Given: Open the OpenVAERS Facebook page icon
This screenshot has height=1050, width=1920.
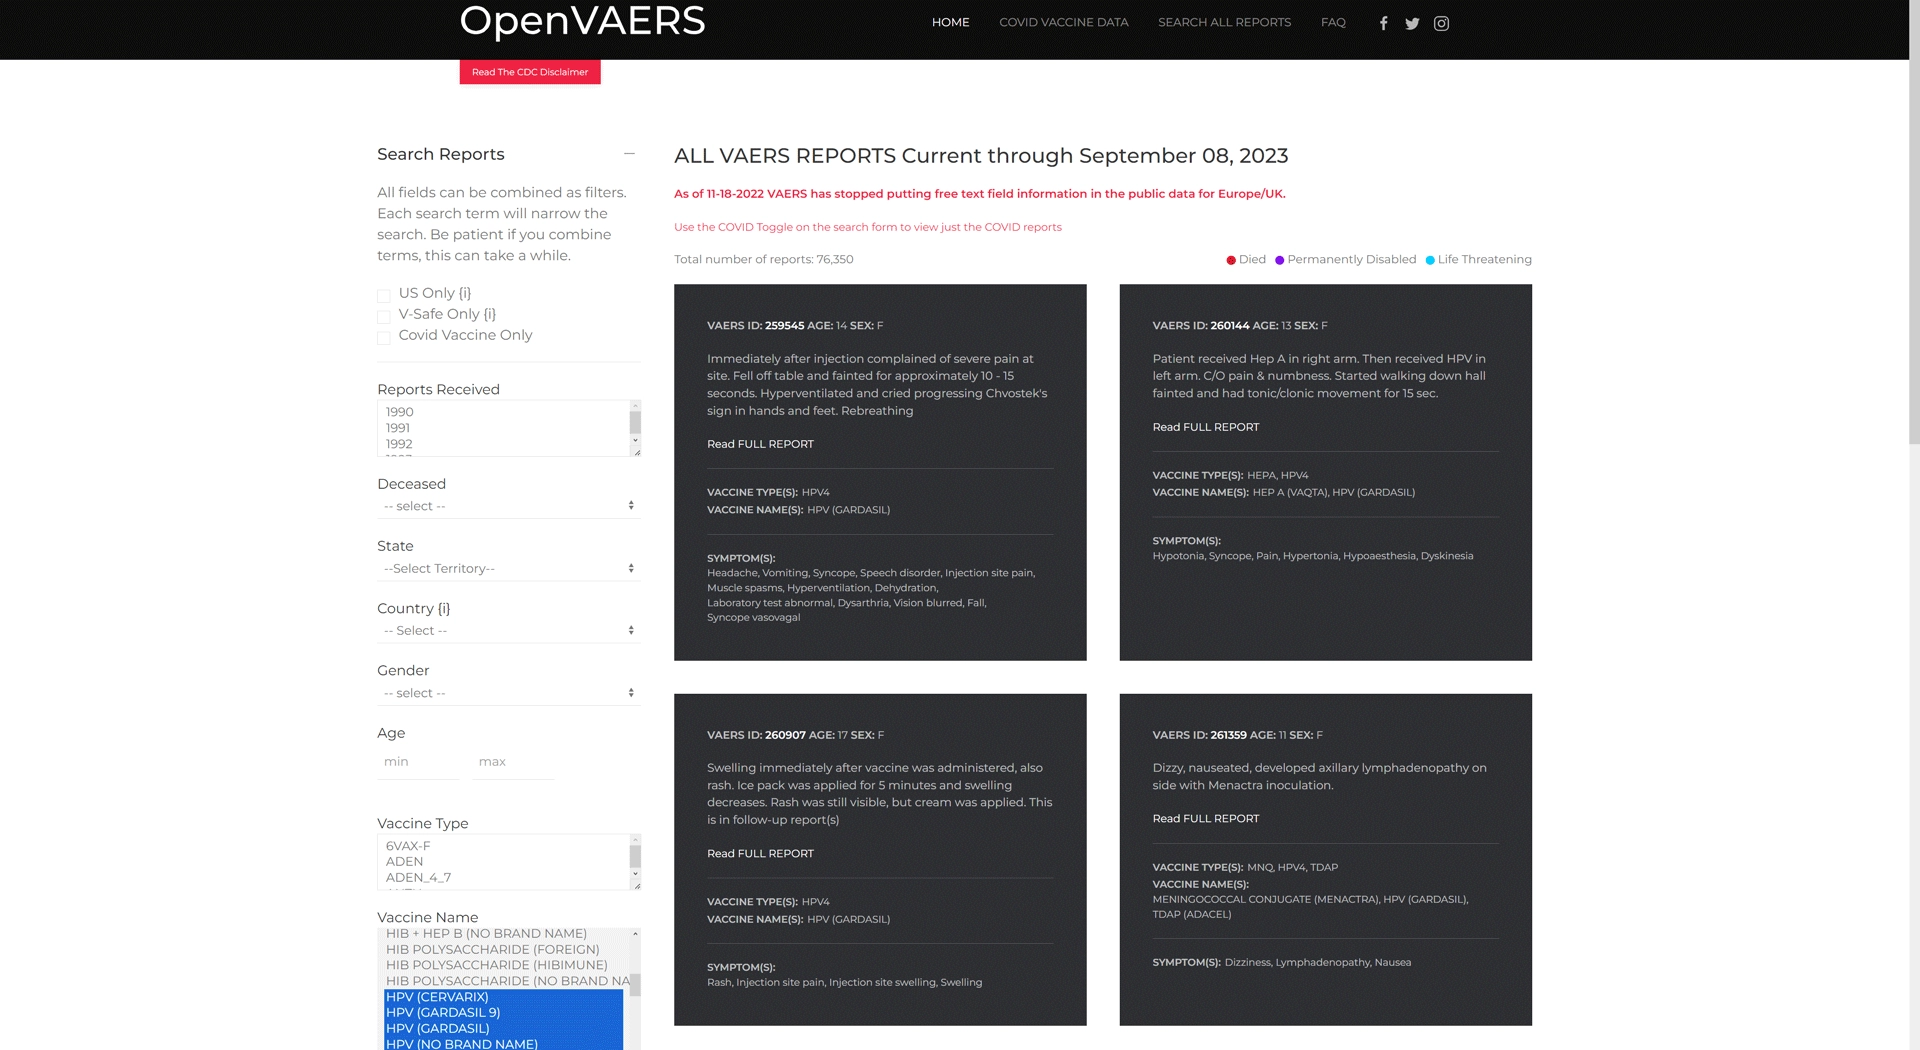Looking at the screenshot, I should 1383,23.
